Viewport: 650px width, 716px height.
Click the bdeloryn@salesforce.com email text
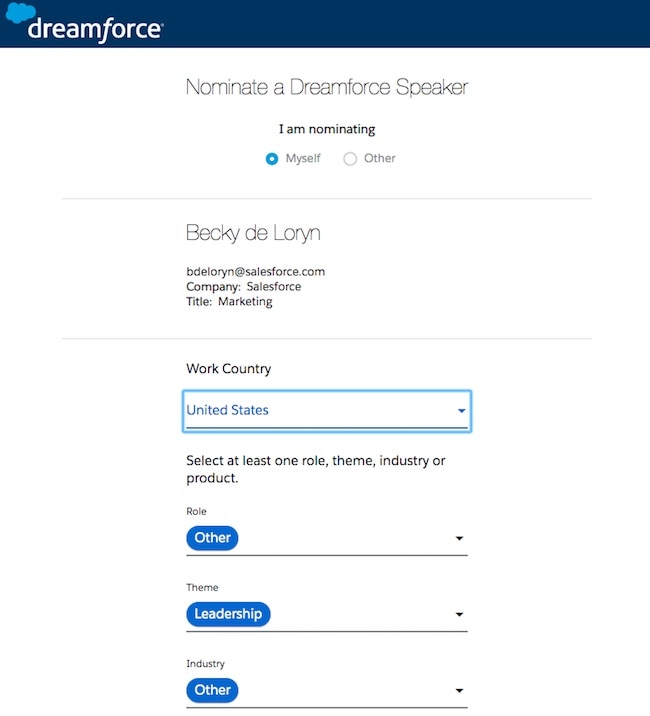[255, 271]
